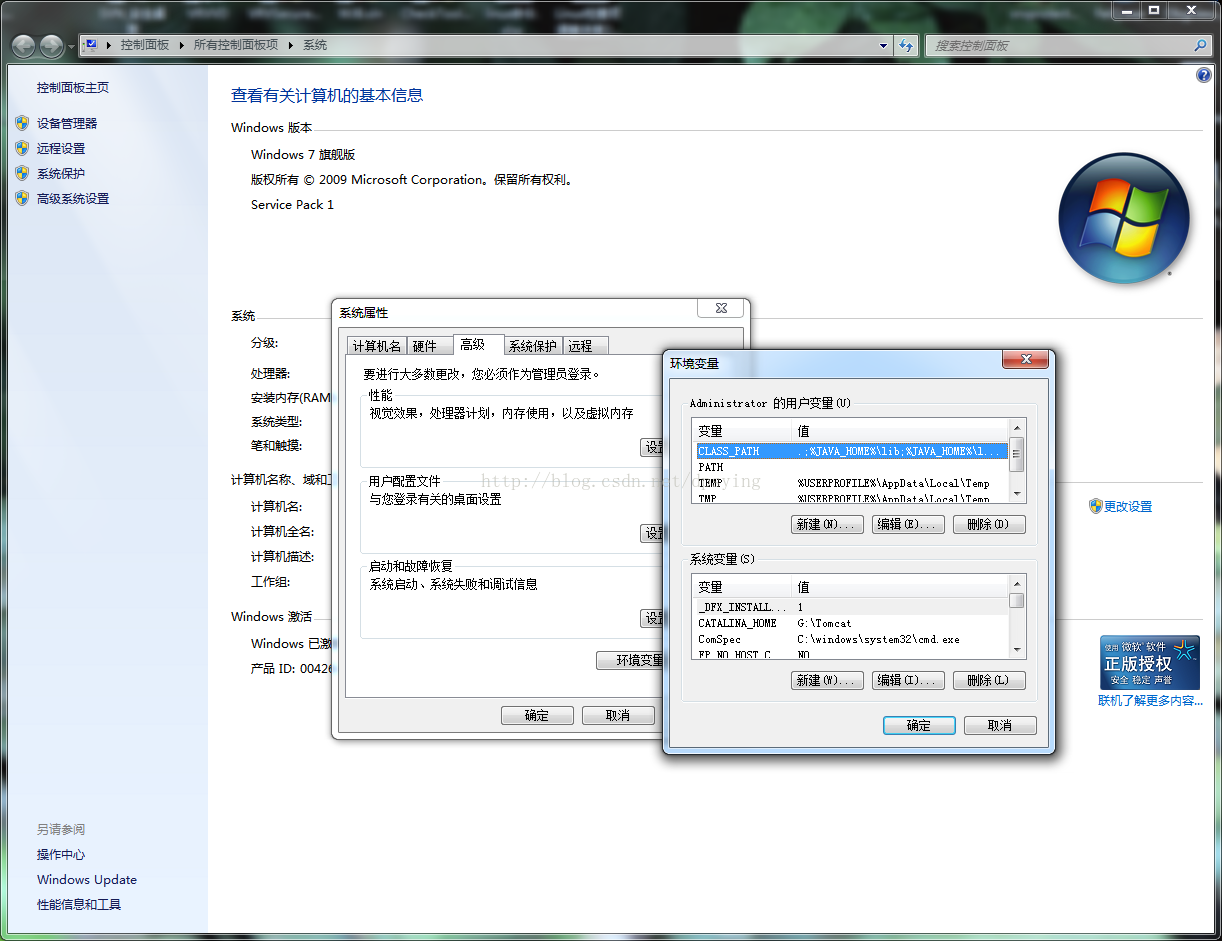1222x941 pixels.
Task: Click the shield icon next to 设备管理器
Action: (22, 123)
